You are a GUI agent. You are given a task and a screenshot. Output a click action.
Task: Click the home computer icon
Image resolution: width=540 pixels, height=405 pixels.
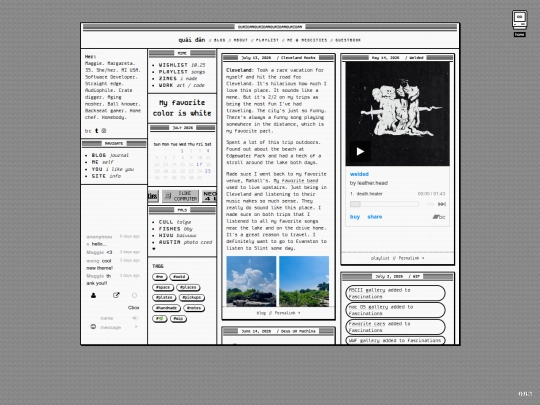tap(520, 21)
